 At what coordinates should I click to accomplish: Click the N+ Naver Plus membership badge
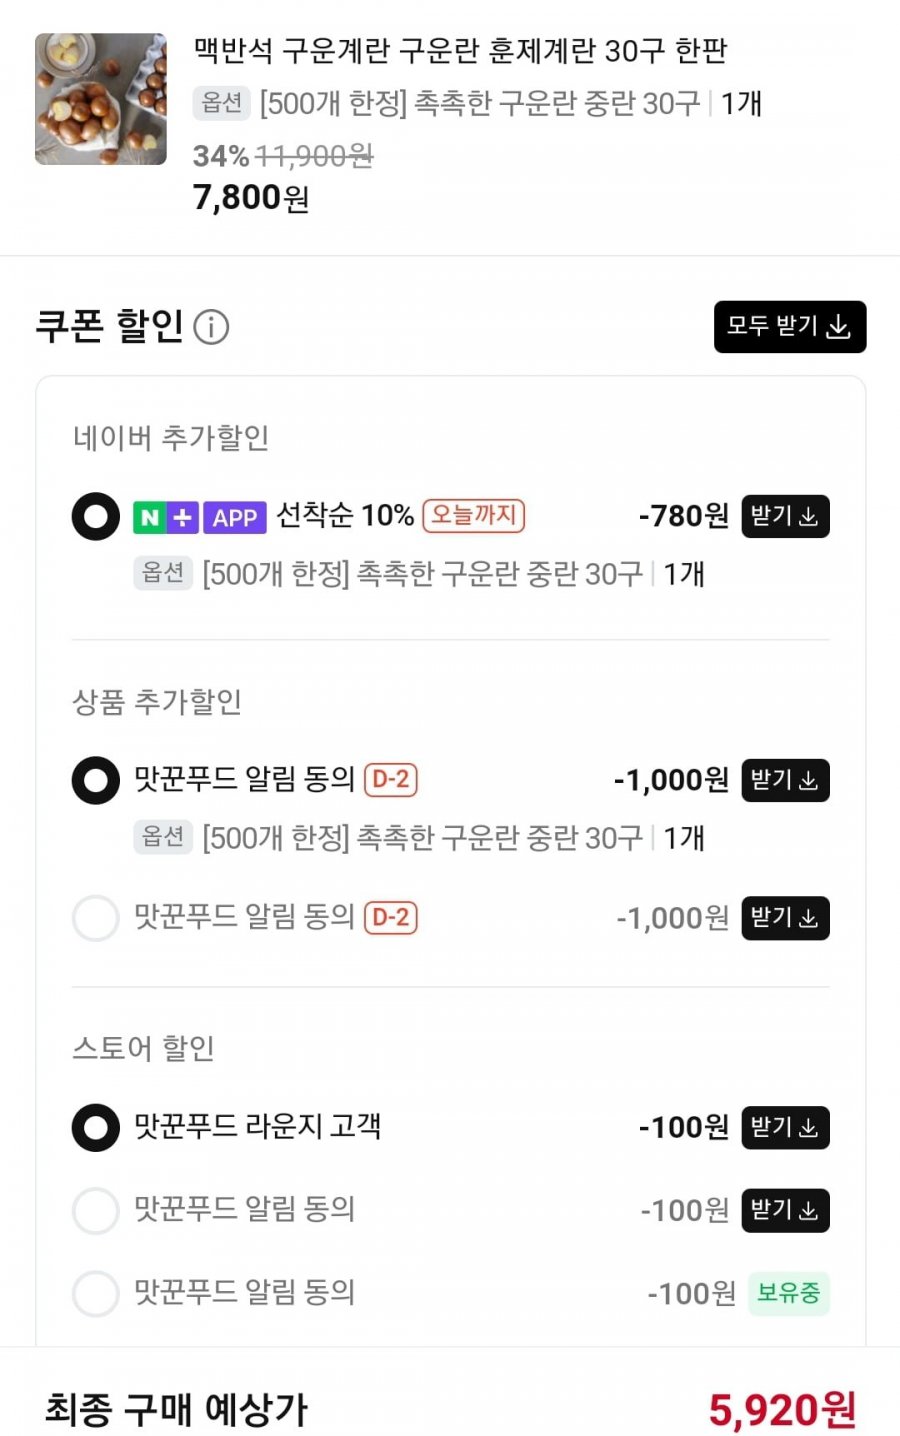point(166,518)
